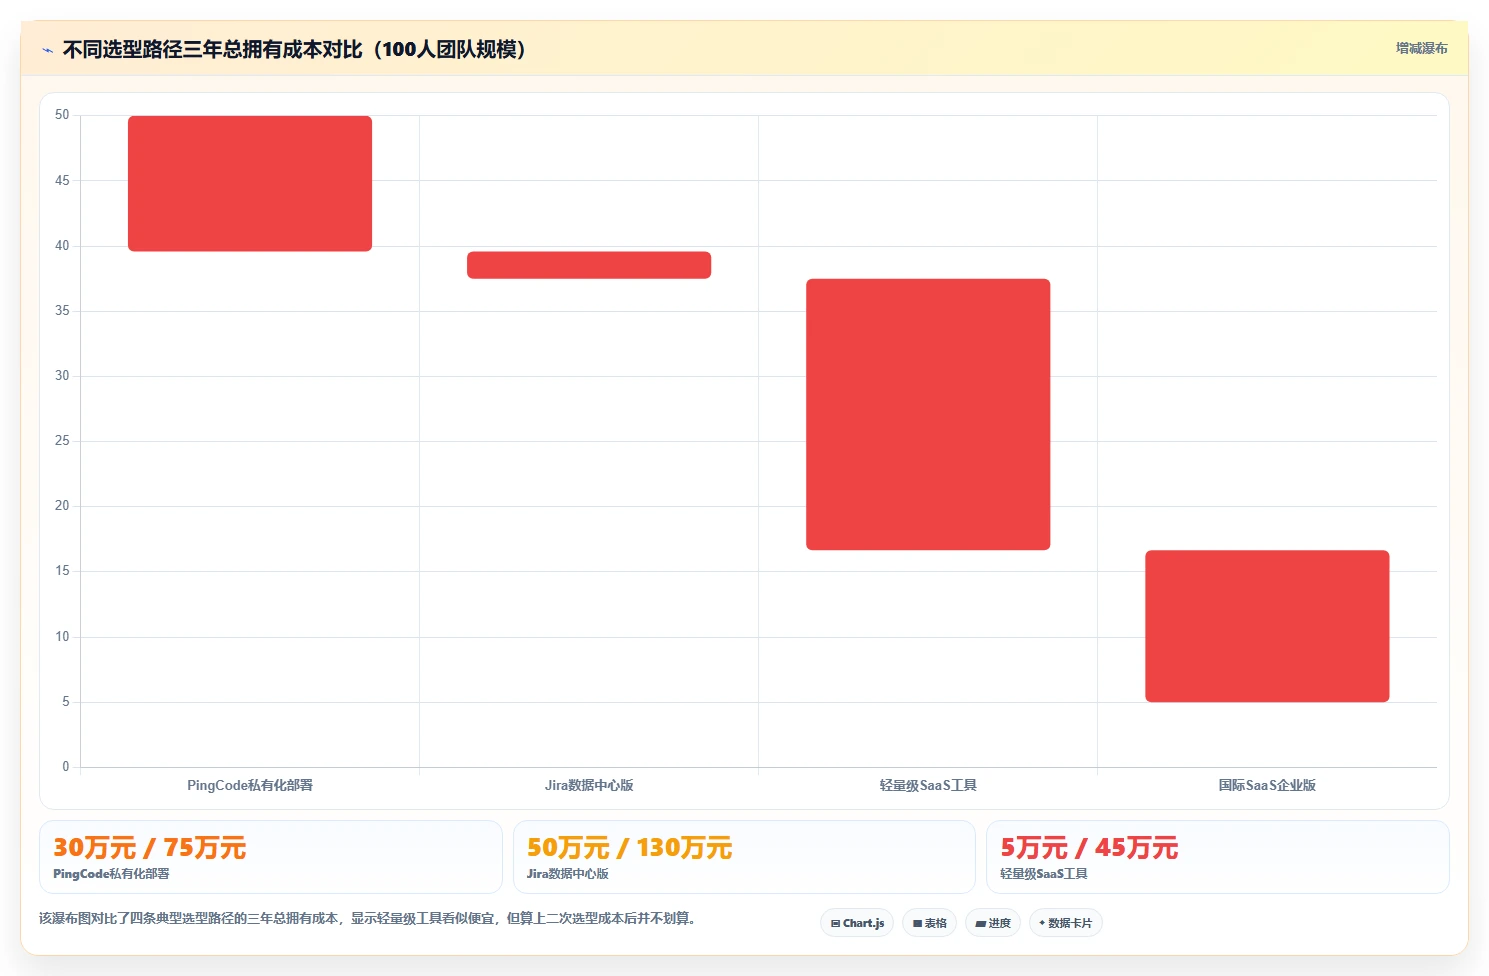The width and height of the screenshot is (1489, 976).
Task: Click the PingCode私有化部署 caption in the first card
Action: 111,874
